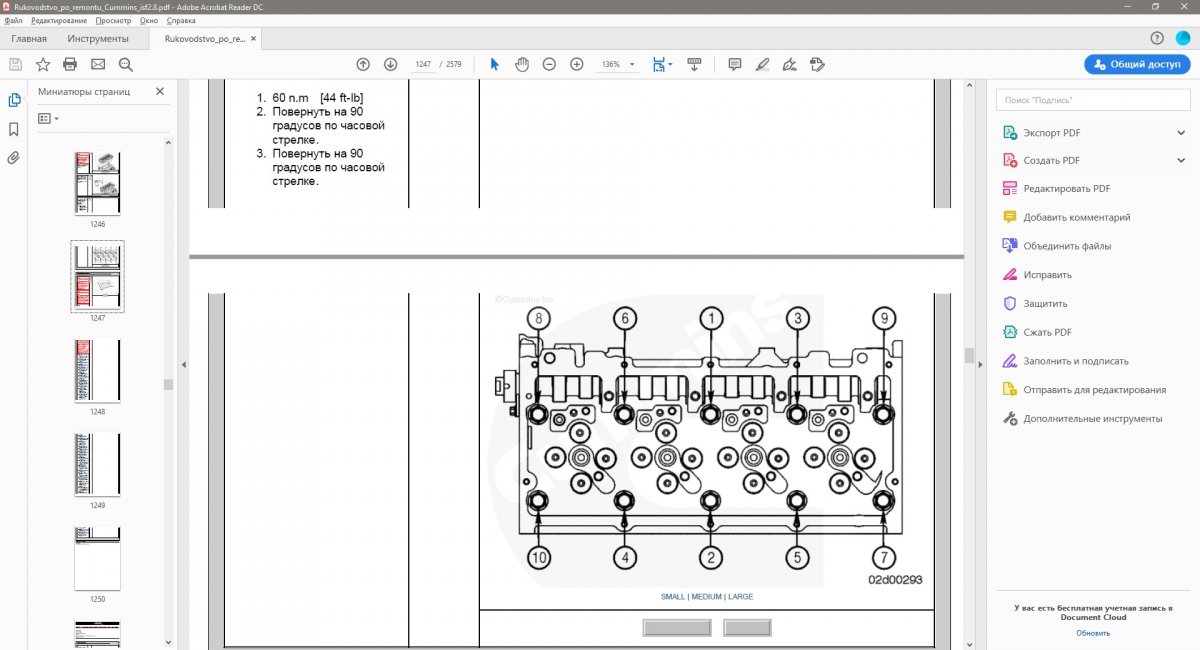Click the Обновить link

1092,632
